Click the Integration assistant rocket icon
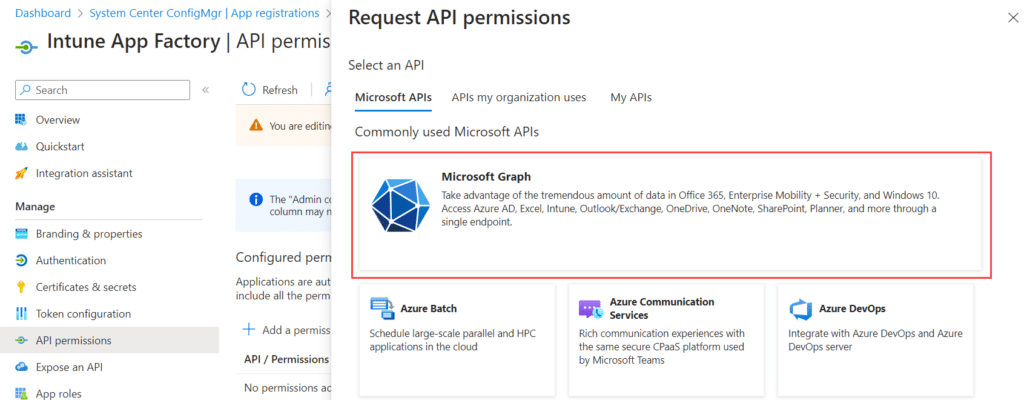Image resolution: width=1024 pixels, height=400 pixels. click(x=22, y=173)
